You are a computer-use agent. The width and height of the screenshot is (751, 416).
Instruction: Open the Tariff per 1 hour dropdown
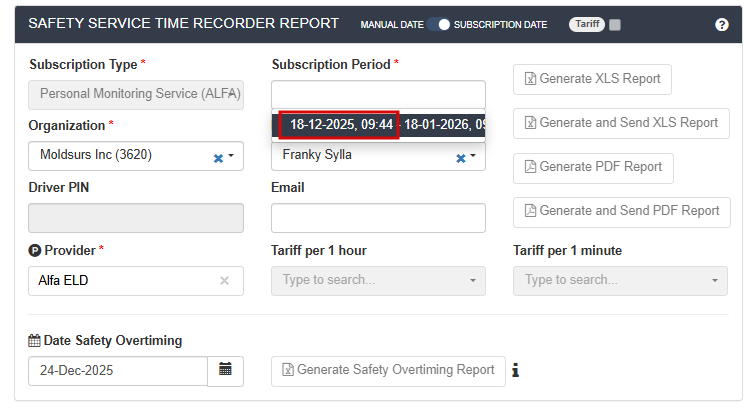378,281
